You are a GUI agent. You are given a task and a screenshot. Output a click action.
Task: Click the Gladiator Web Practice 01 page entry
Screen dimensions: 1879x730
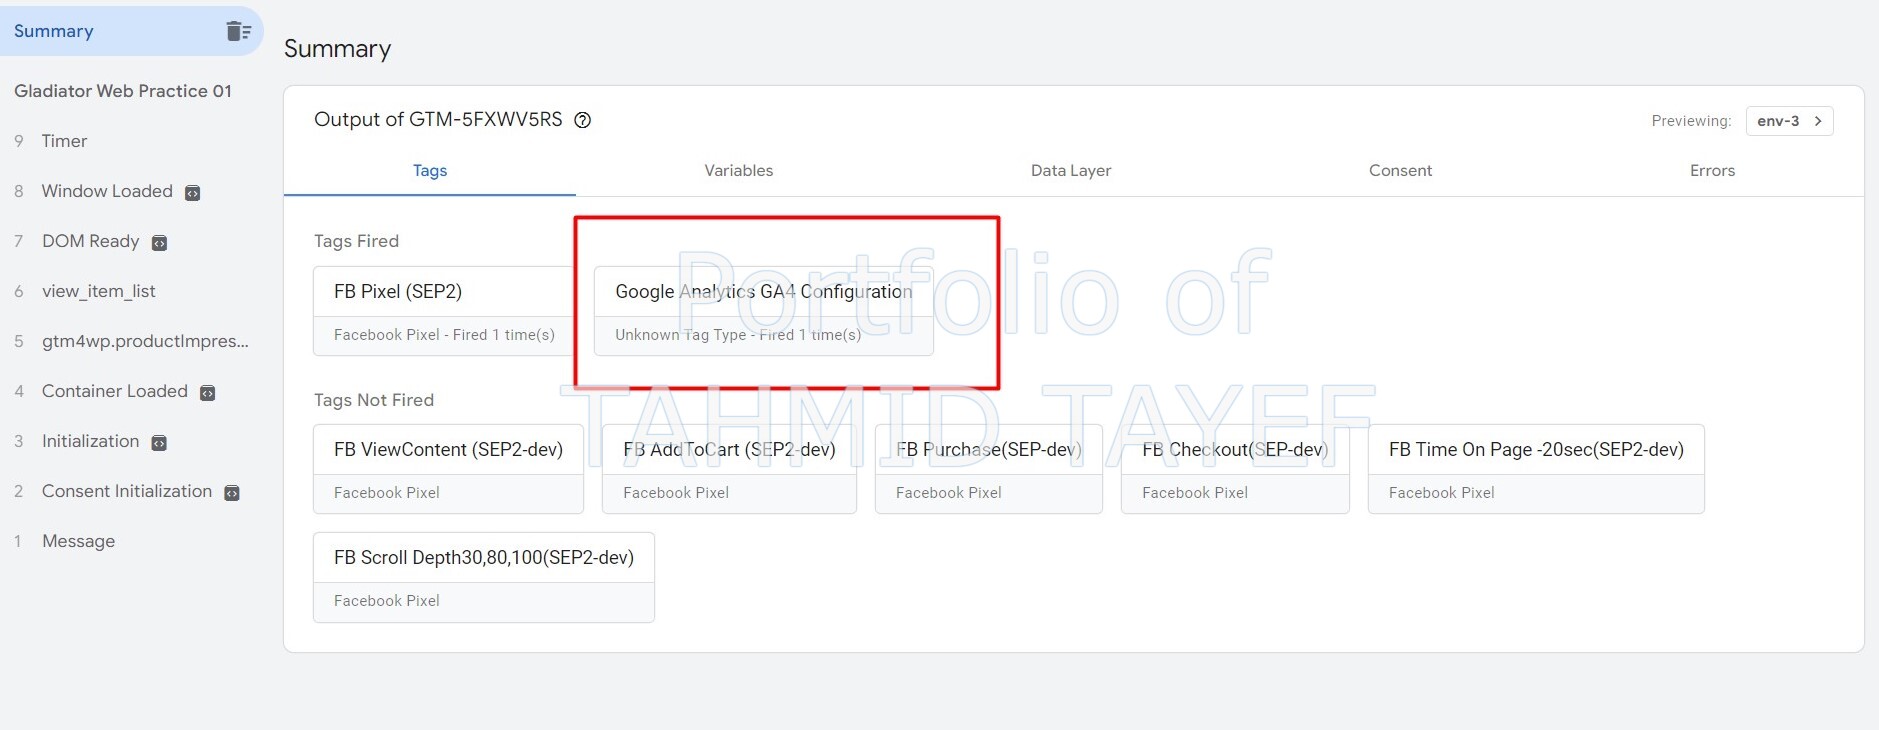[123, 91]
